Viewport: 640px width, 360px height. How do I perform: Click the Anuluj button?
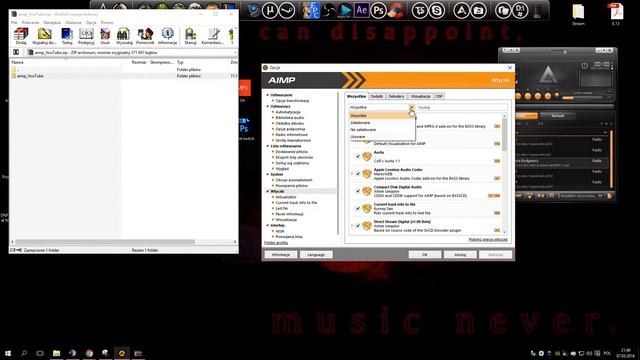coord(460,255)
